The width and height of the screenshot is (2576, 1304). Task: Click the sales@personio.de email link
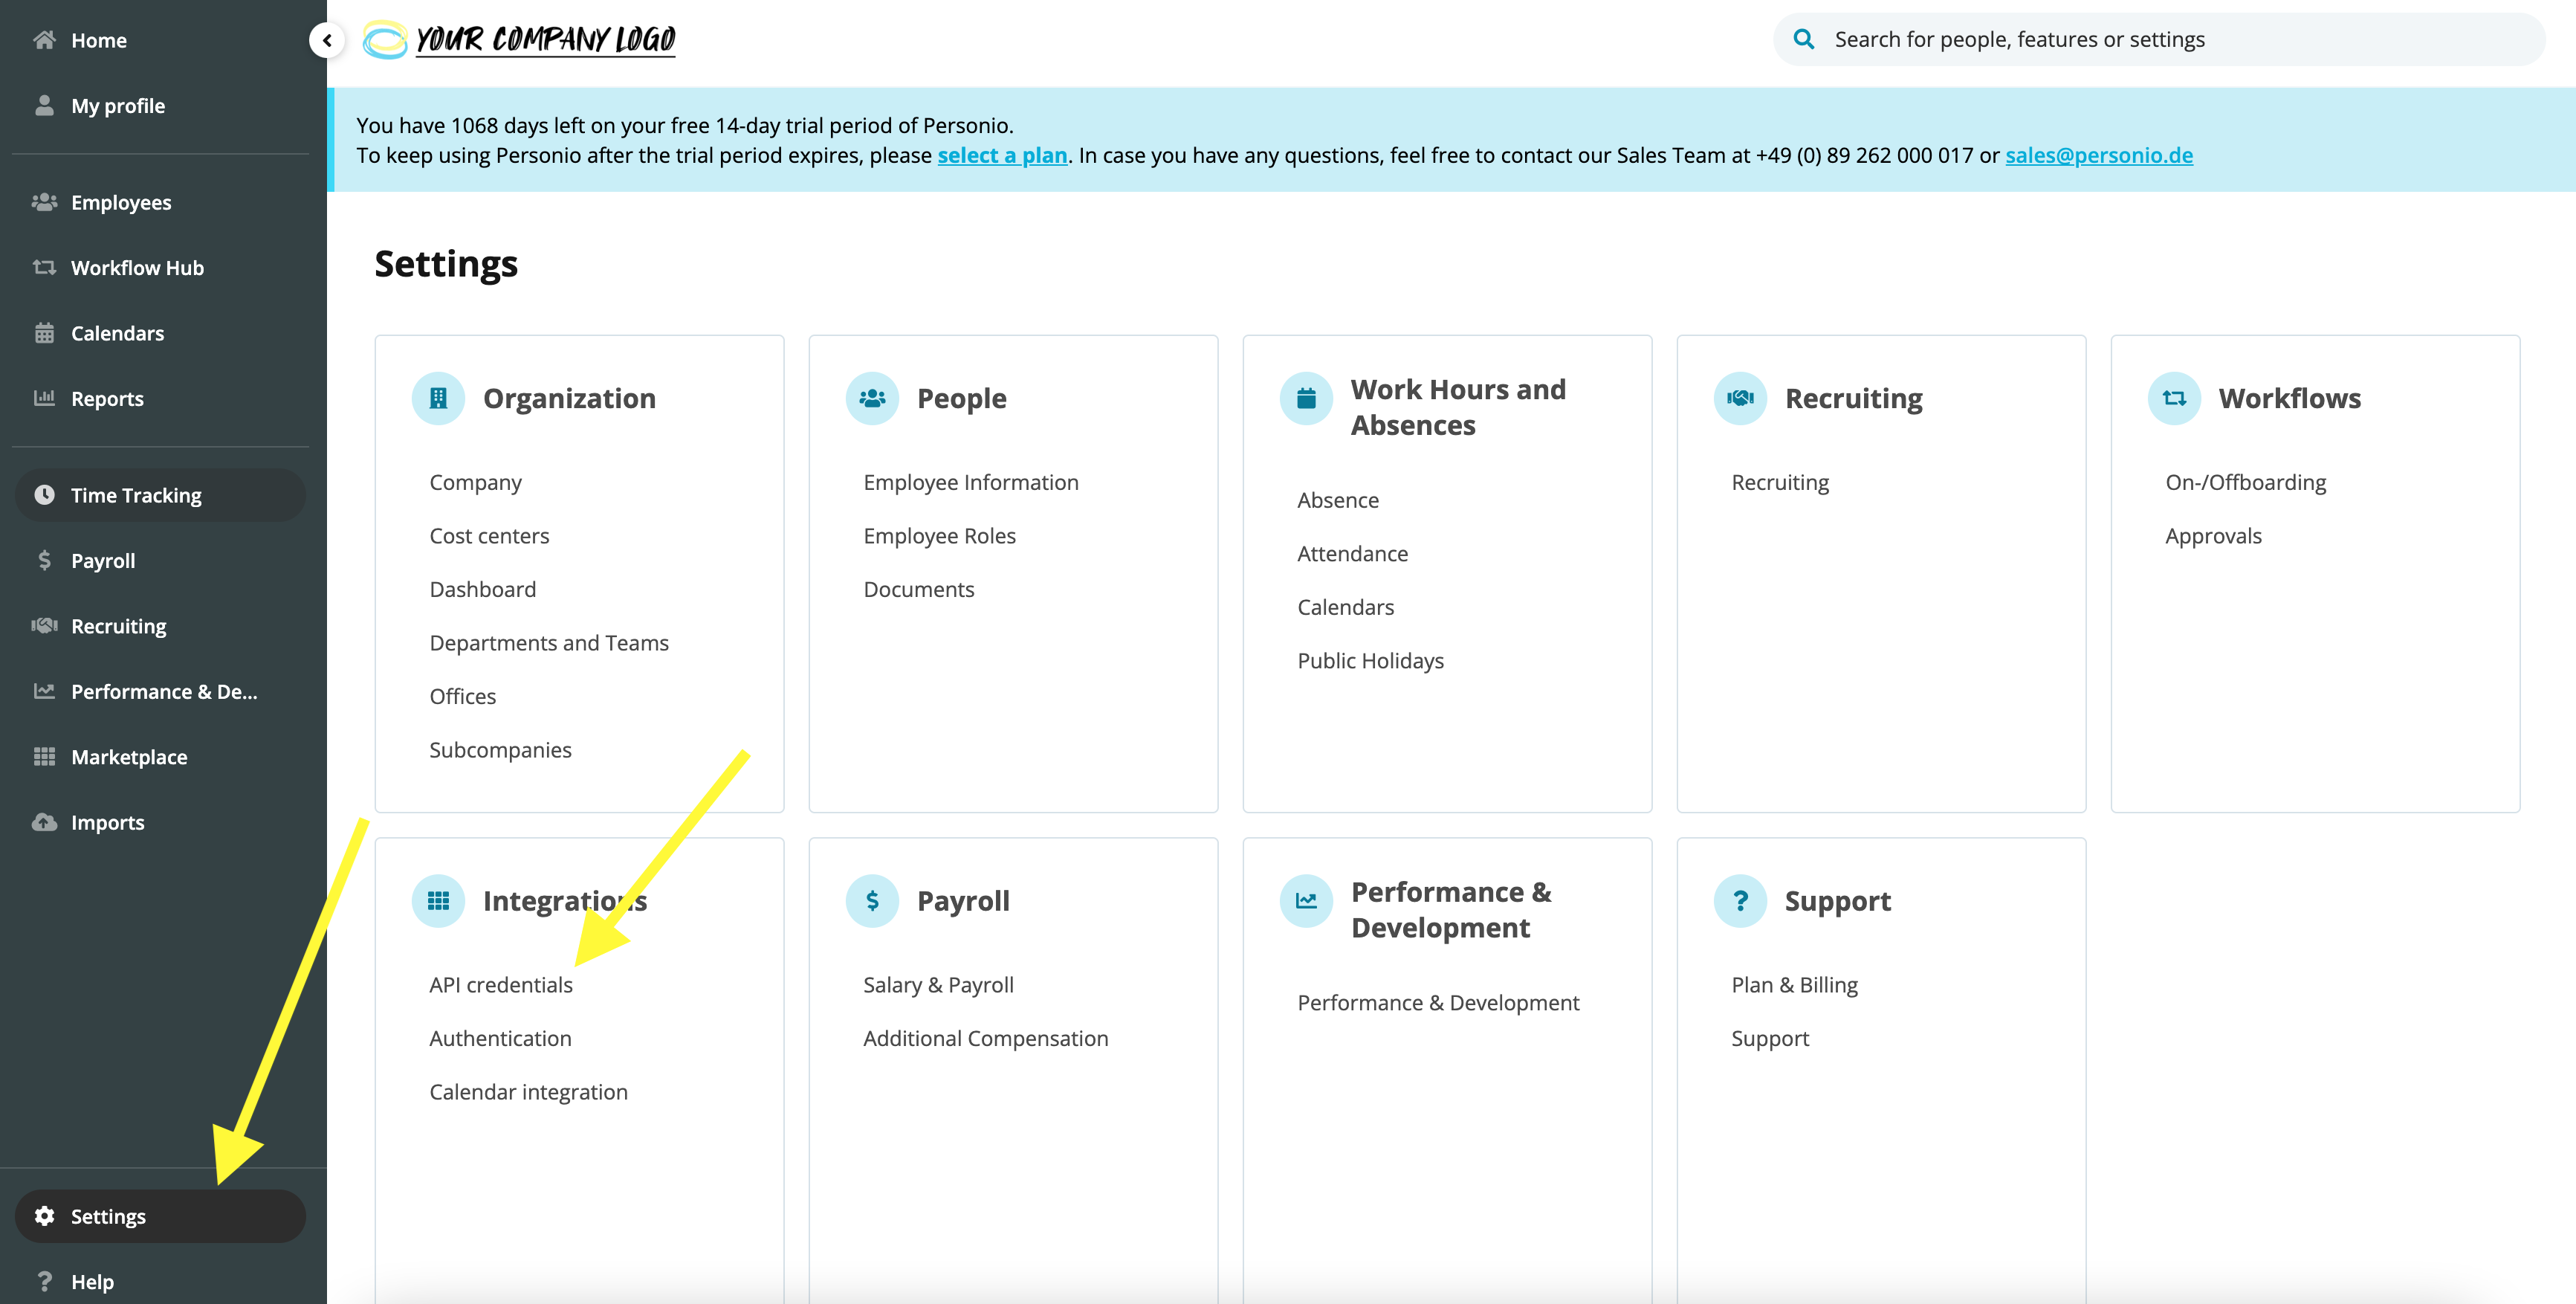2099,155
